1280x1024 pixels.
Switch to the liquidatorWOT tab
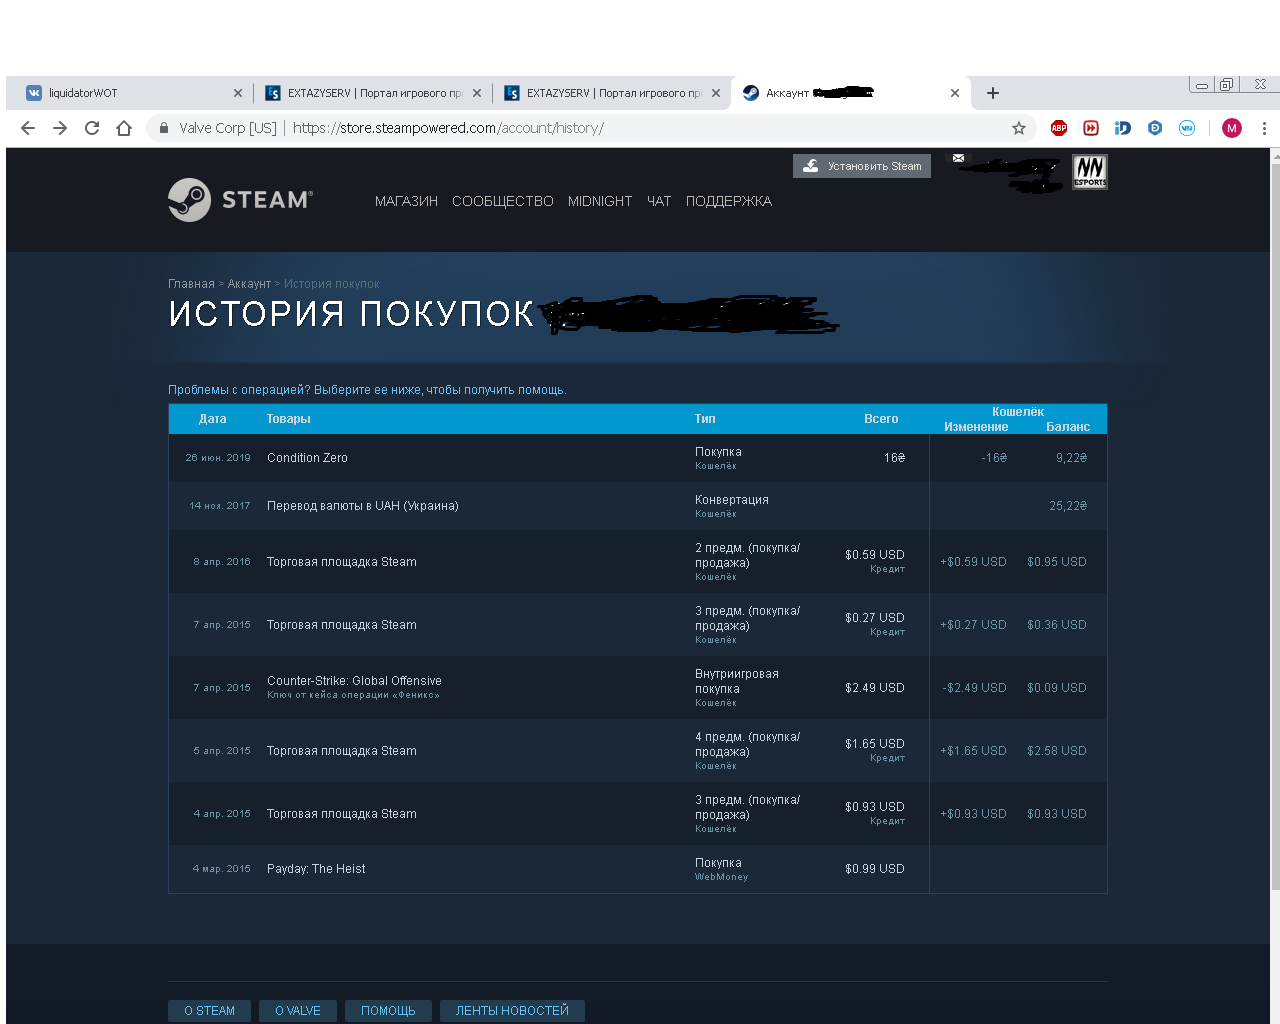tap(130, 93)
